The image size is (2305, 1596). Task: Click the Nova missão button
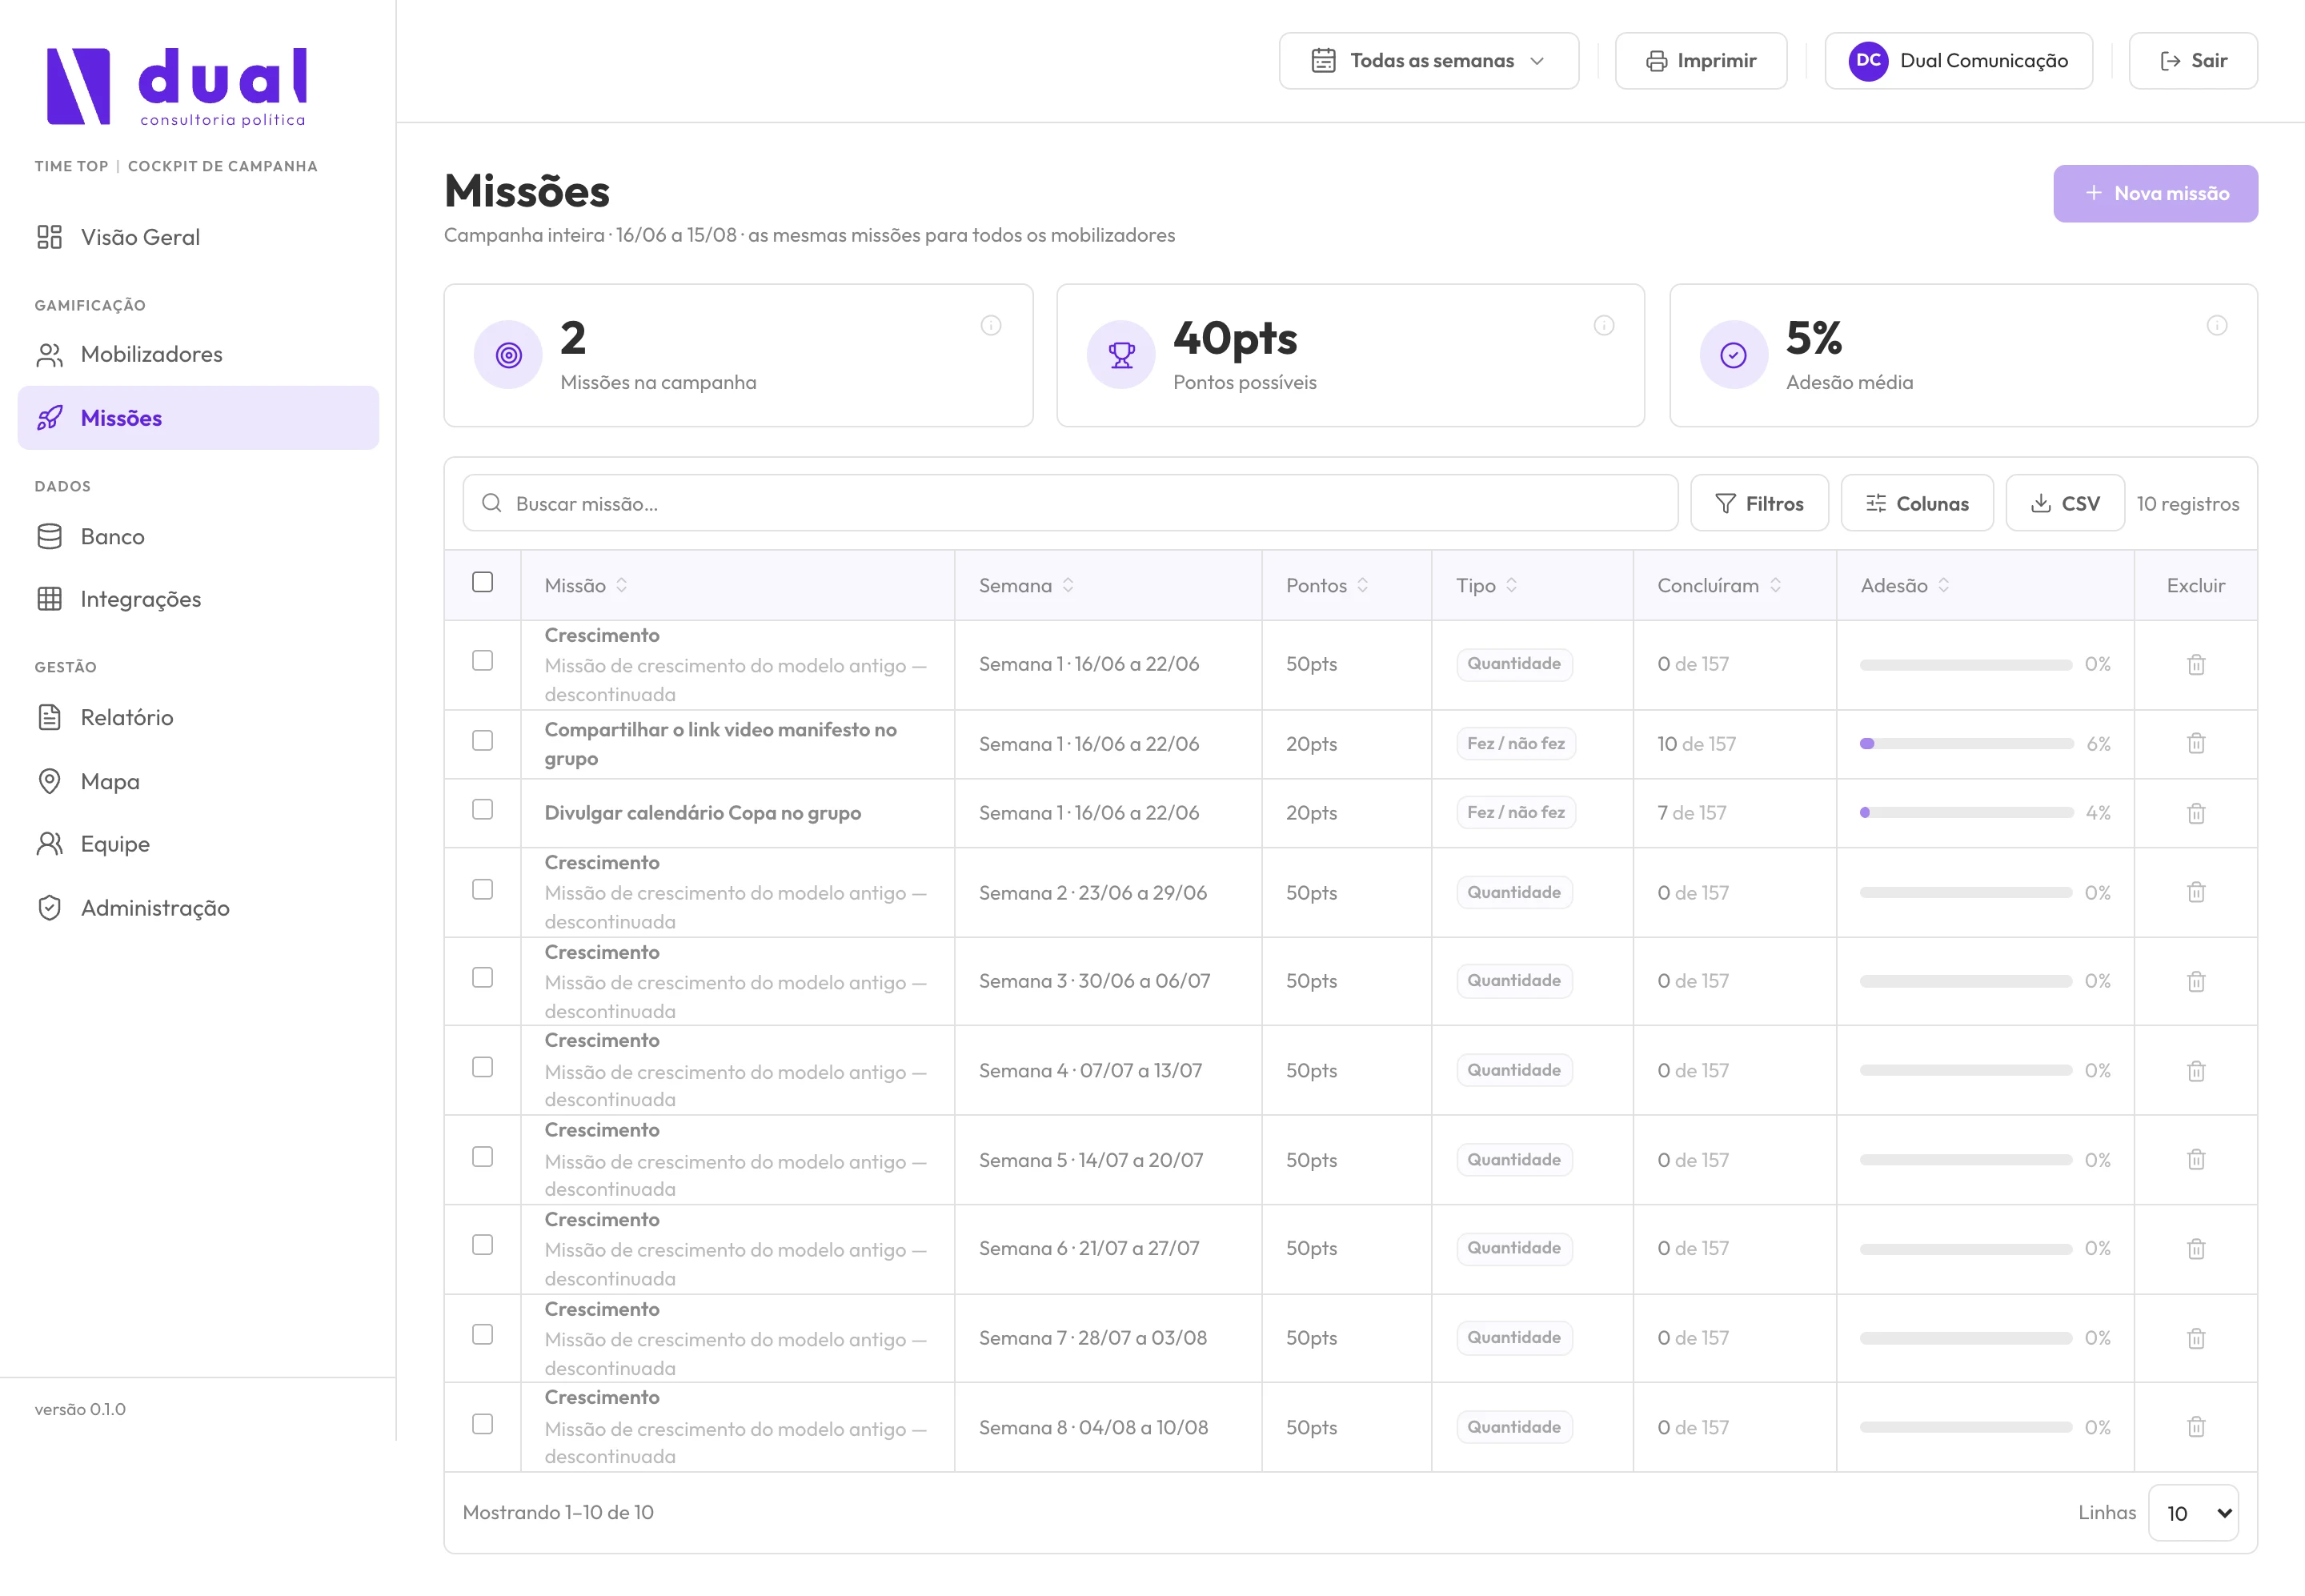pyautogui.click(x=2155, y=193)
